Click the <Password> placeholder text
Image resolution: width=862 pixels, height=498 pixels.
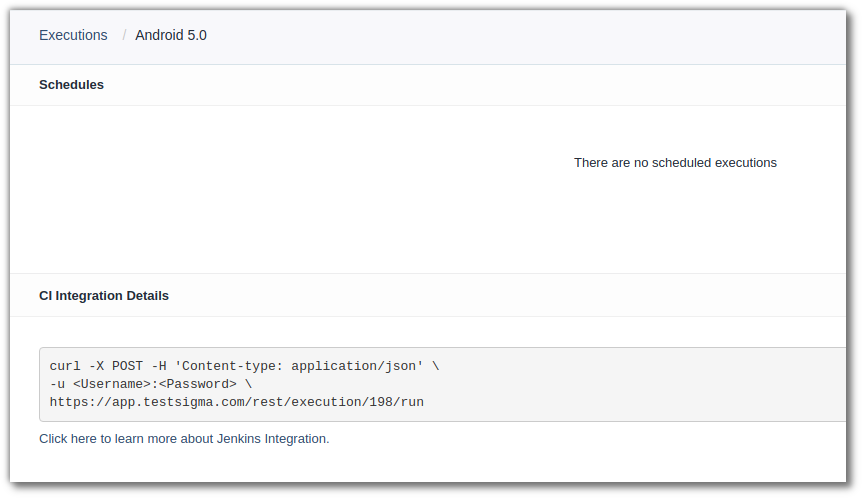click(x=197, y=384)
